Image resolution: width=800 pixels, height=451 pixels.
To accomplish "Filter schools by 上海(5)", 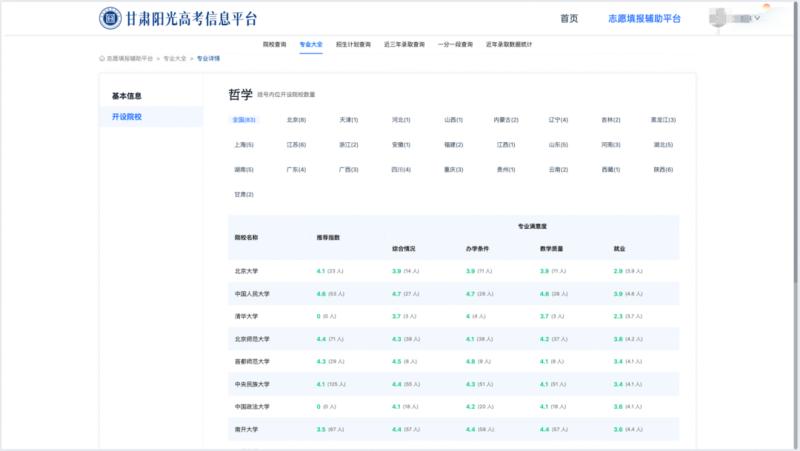I will coord(243,145).
